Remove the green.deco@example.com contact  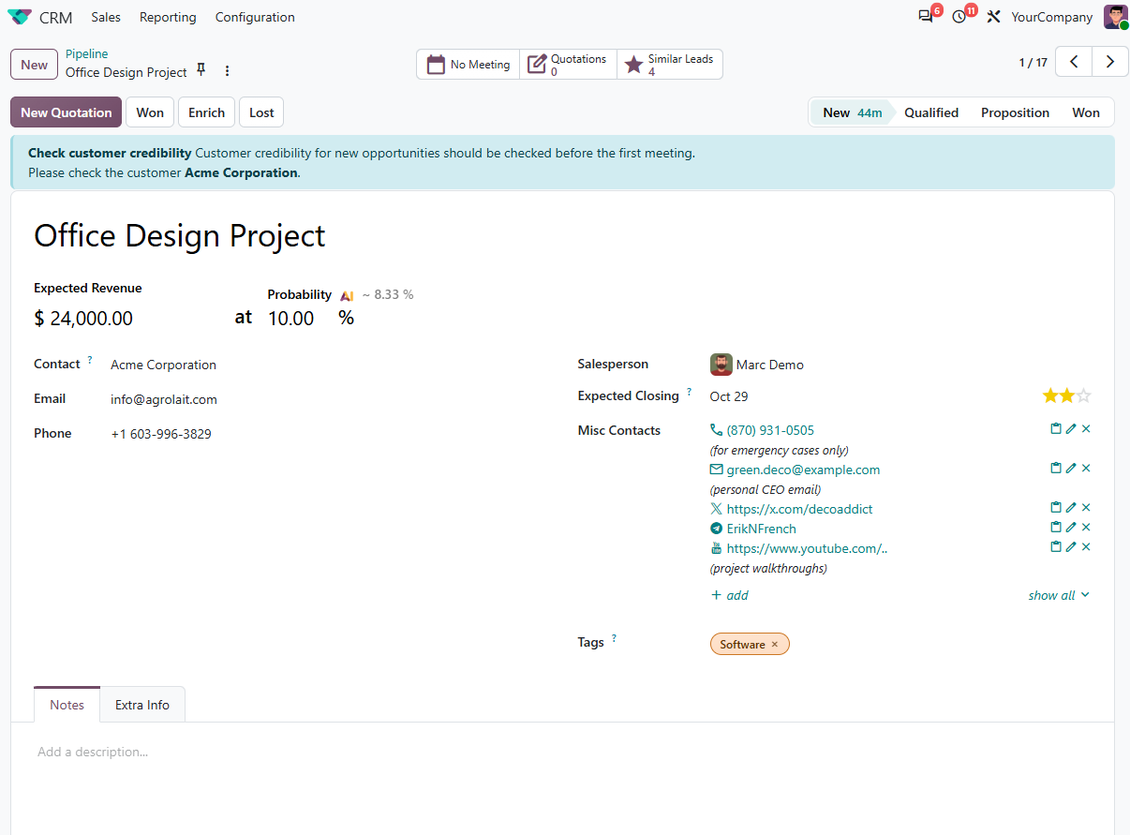(1086, 468)
